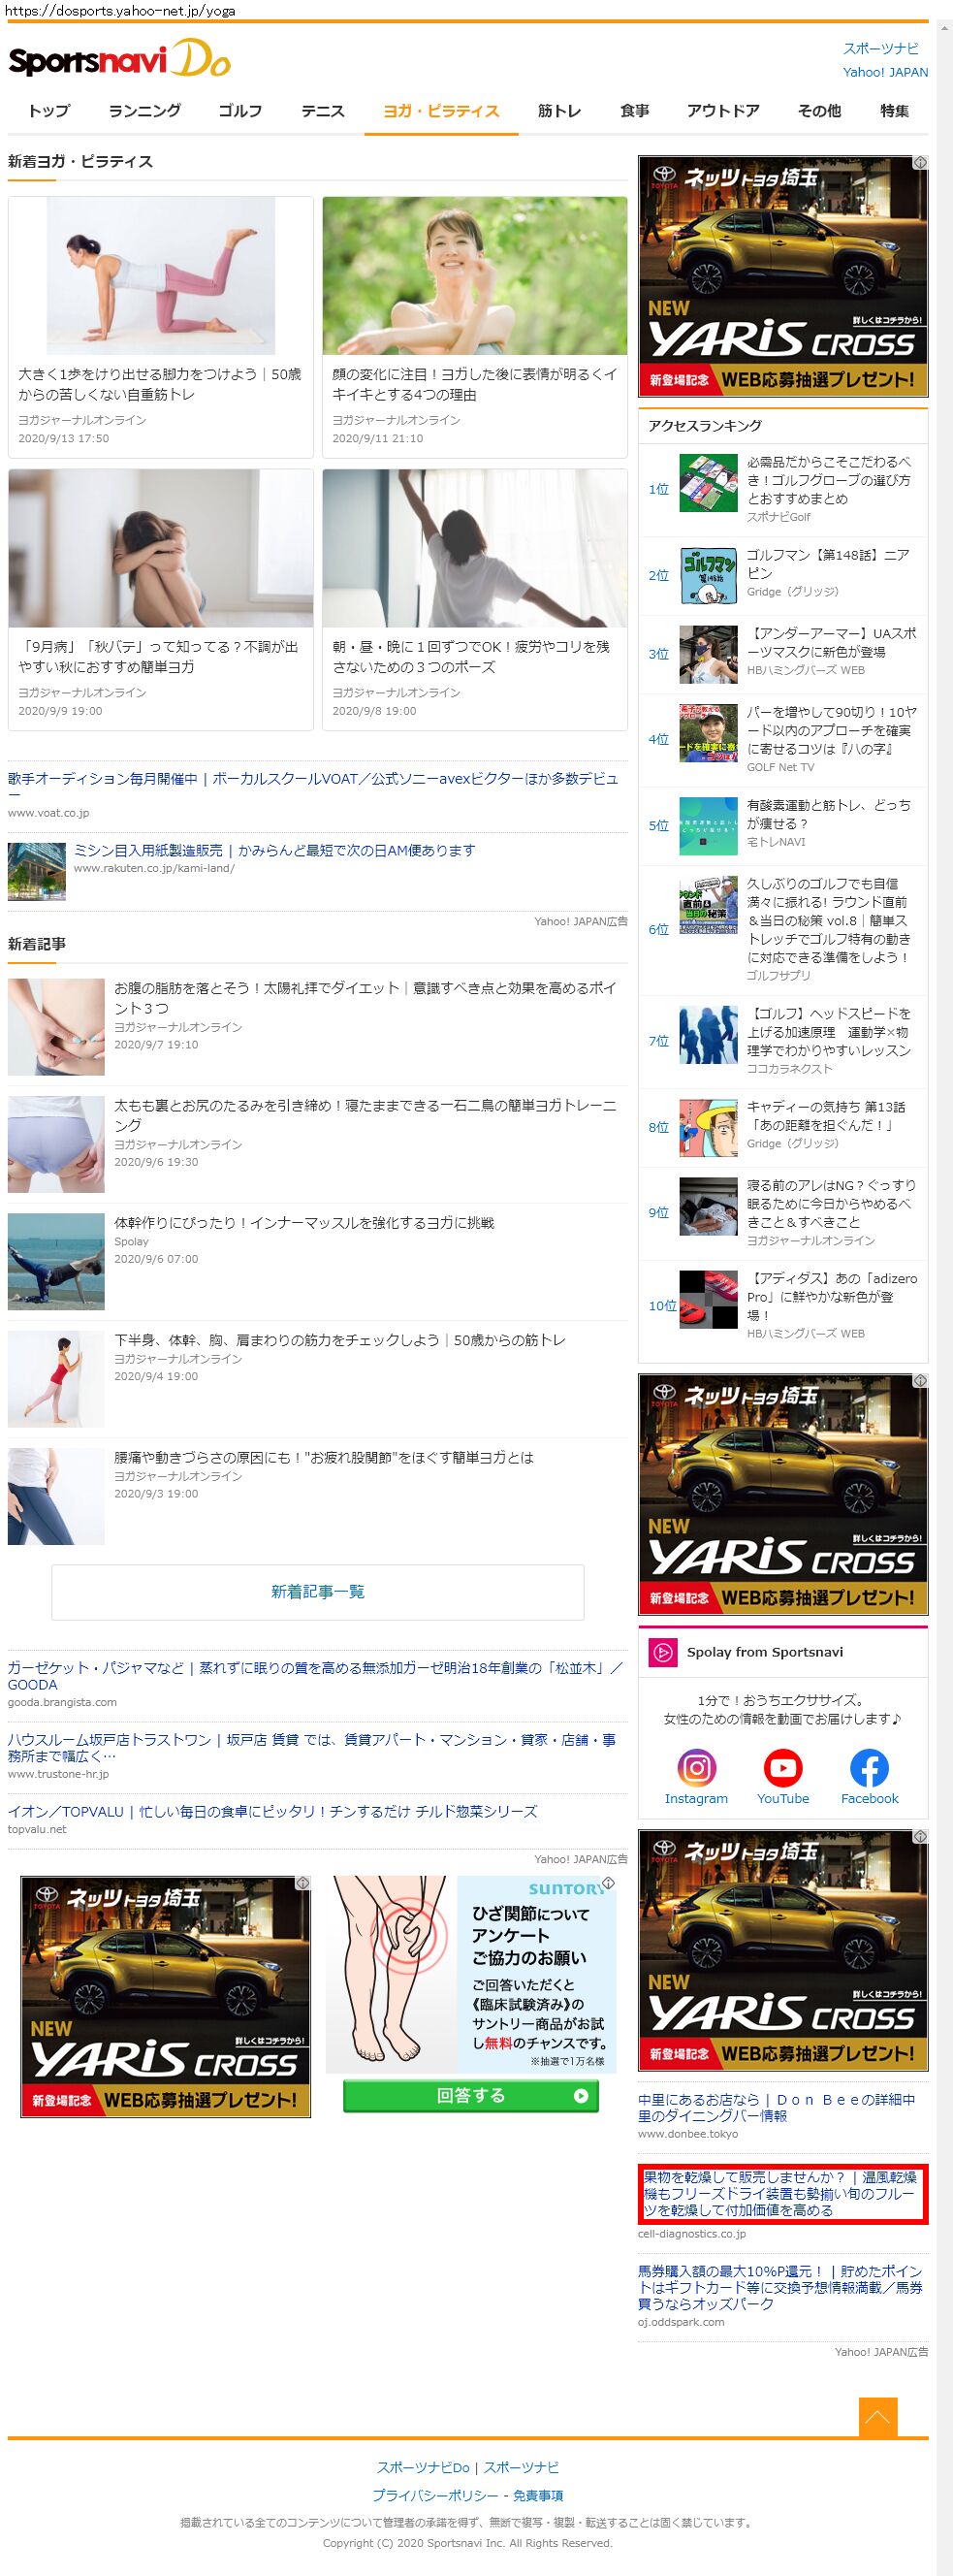The width and height of the screenshot is (953, 2576).
Task: Open ranking 7位 ヘッドスピードを上げる加速原理
Action: [829, 1032]
